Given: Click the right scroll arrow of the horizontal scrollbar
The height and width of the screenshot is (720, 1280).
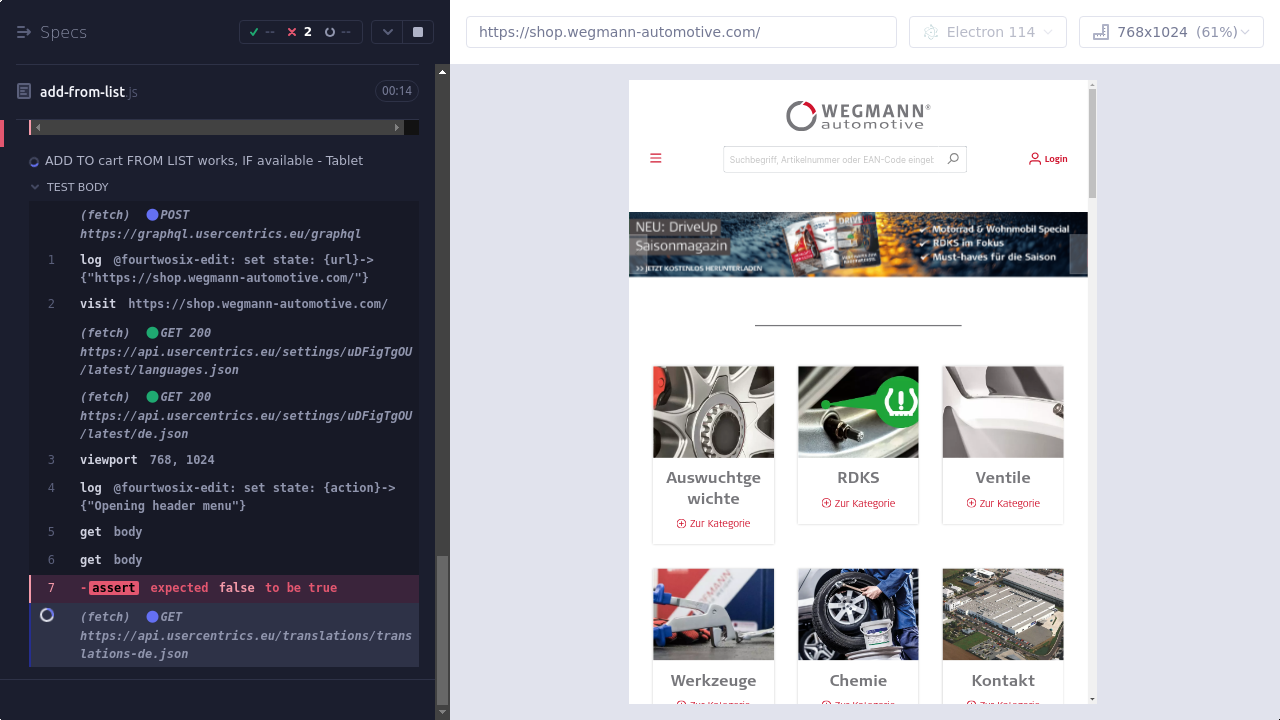Looking at the screenshot, I should 397,127.
